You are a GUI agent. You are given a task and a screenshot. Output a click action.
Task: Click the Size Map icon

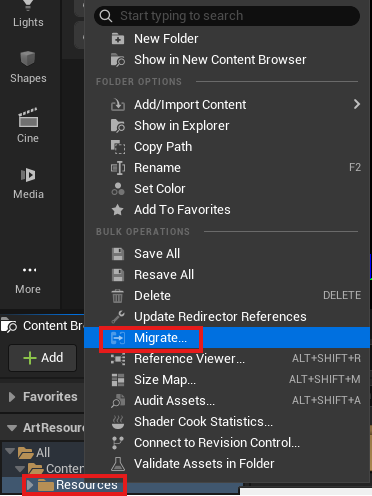click(118, 380)
